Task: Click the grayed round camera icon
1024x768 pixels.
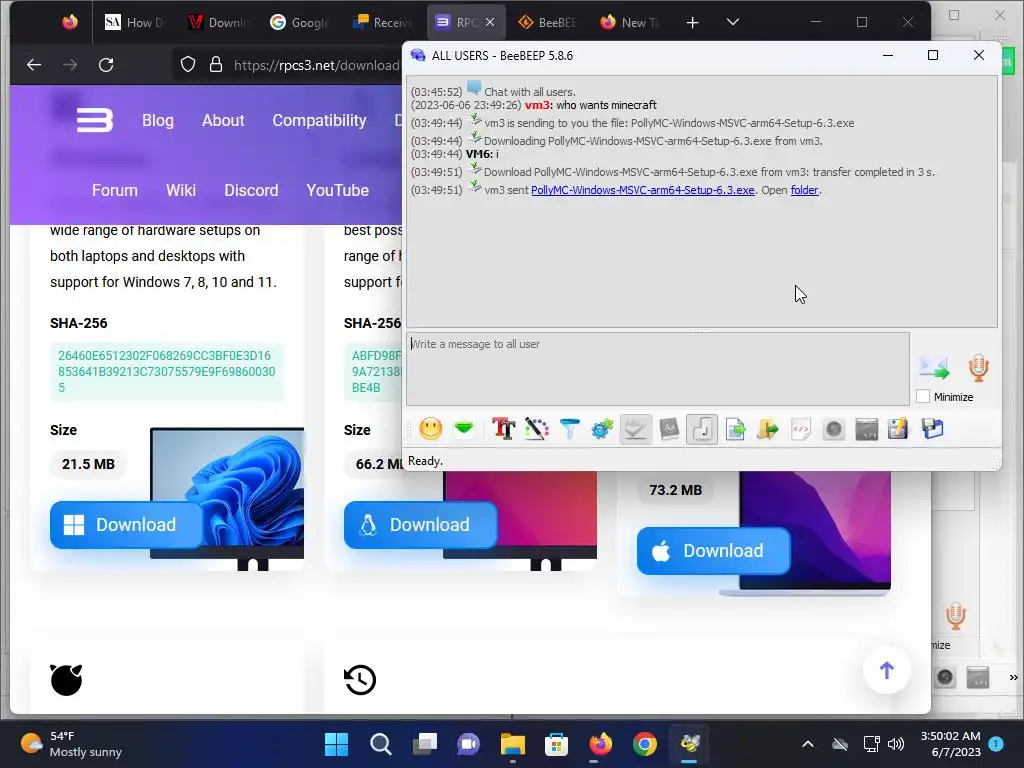Action: coord(833,429)
